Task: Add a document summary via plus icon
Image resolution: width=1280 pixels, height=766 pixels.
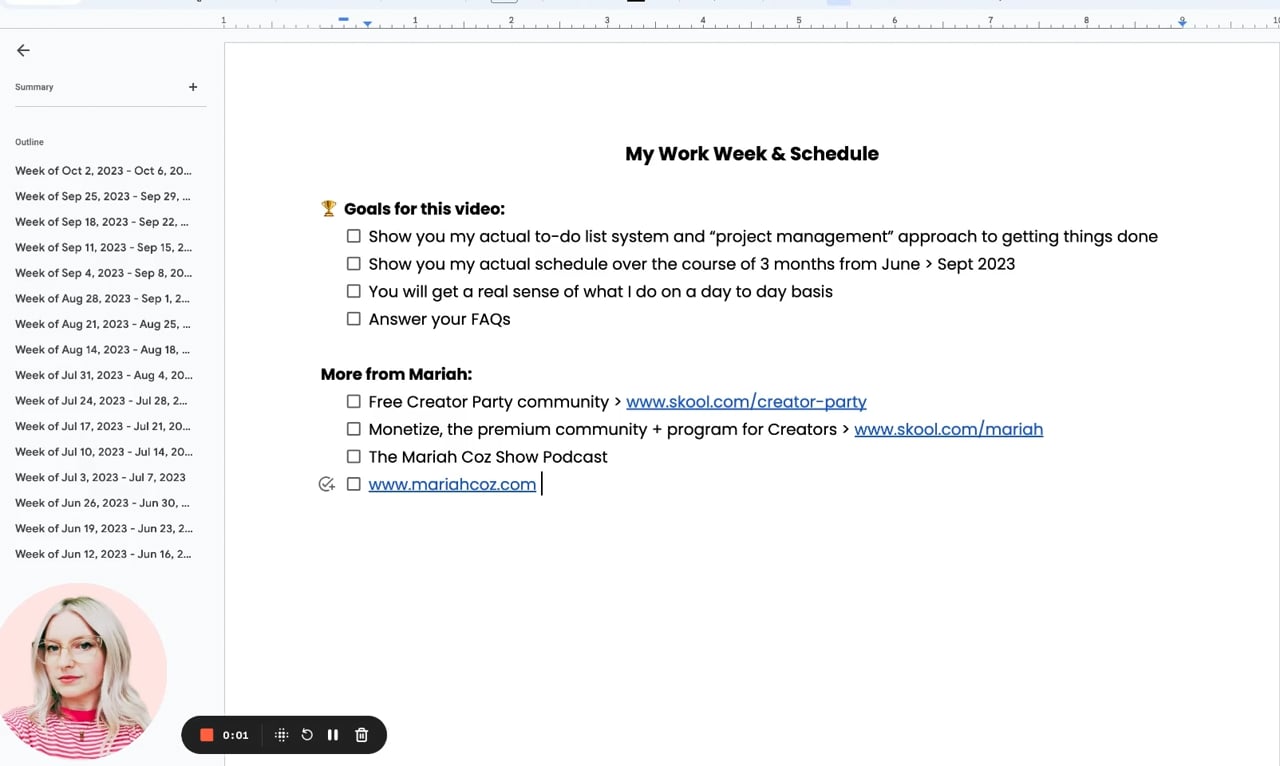Action: tap(193, 87)
